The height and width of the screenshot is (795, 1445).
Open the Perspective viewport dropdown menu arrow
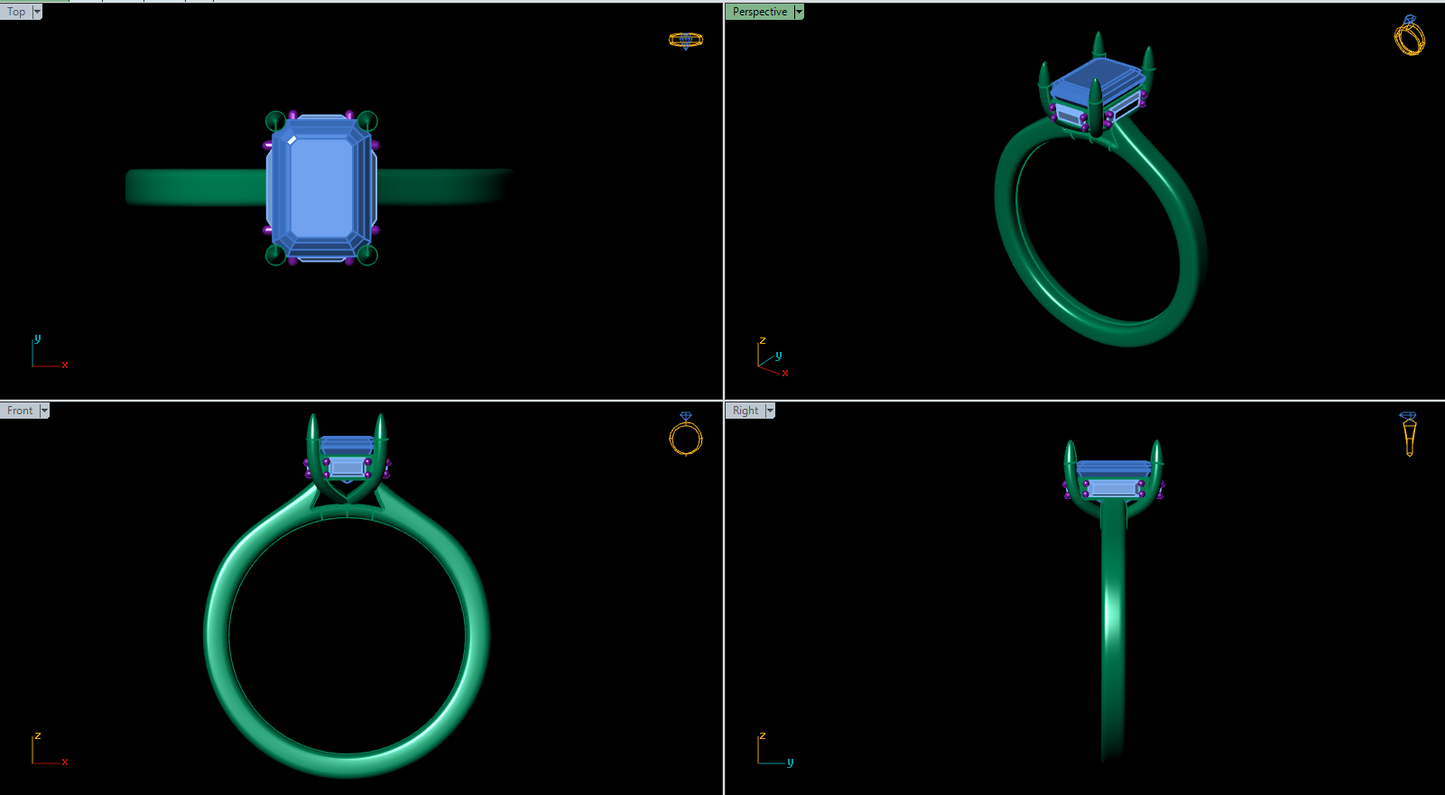(x=799, y=12)
